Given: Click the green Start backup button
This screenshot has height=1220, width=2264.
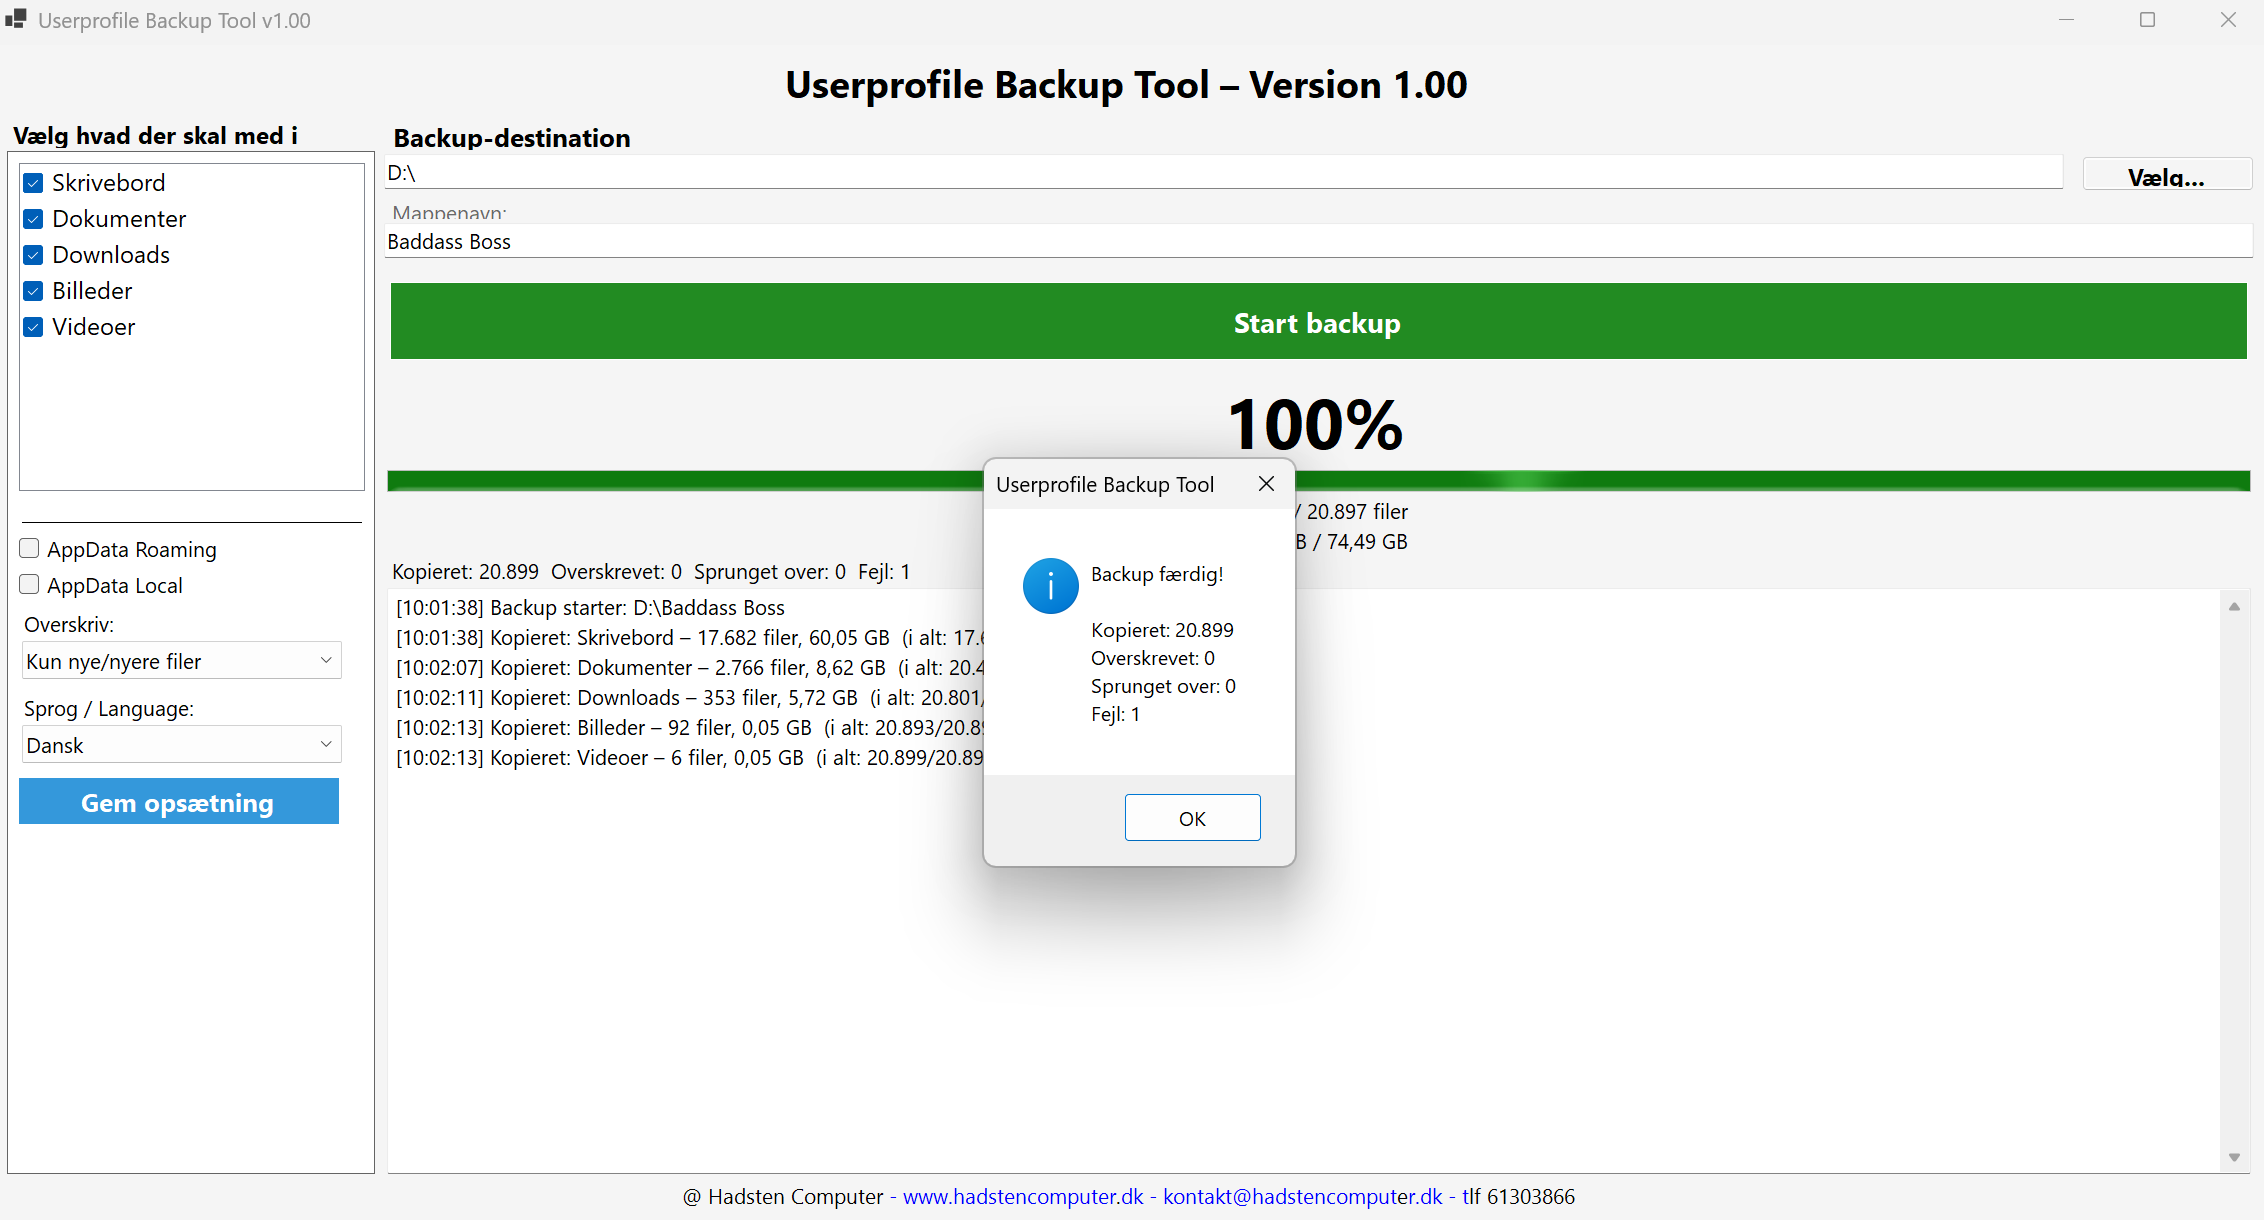Looking at the screenshot, I should (x=1317, y=322).
